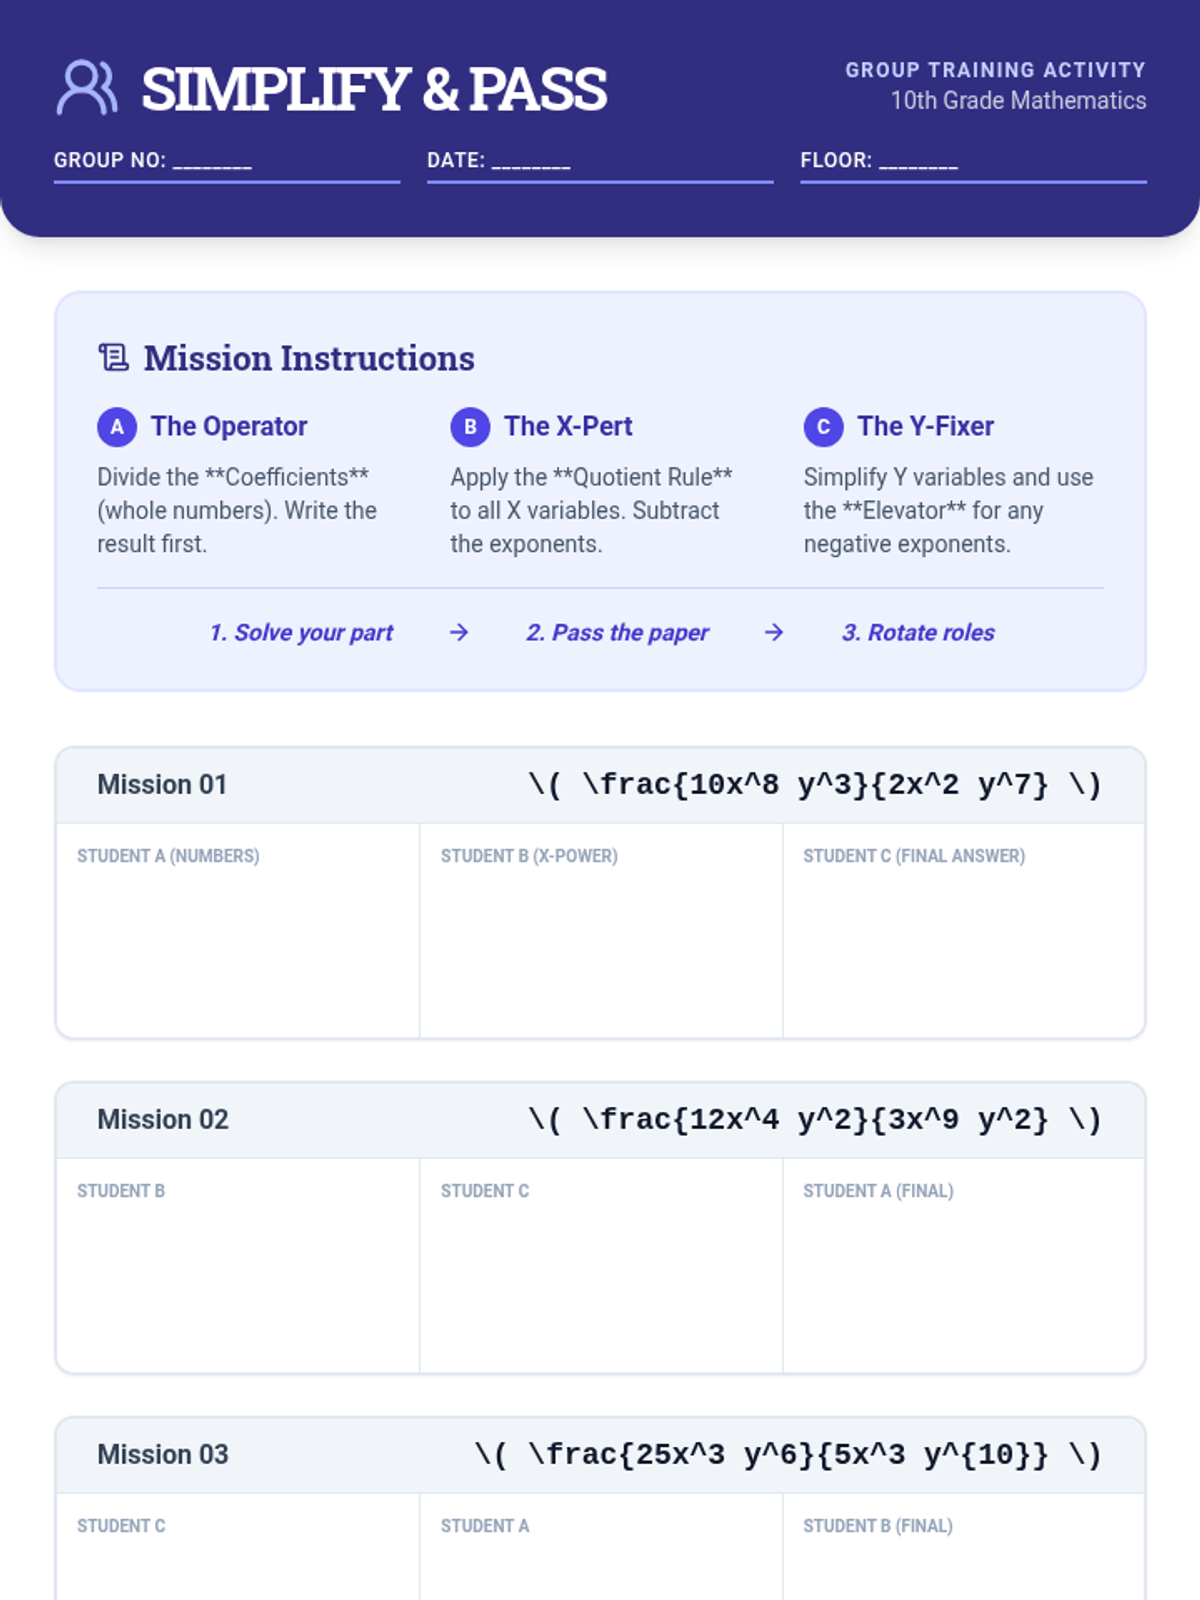Click the Date field in header
This screenshot has width=1200, height=1600.
click(600, 162)
